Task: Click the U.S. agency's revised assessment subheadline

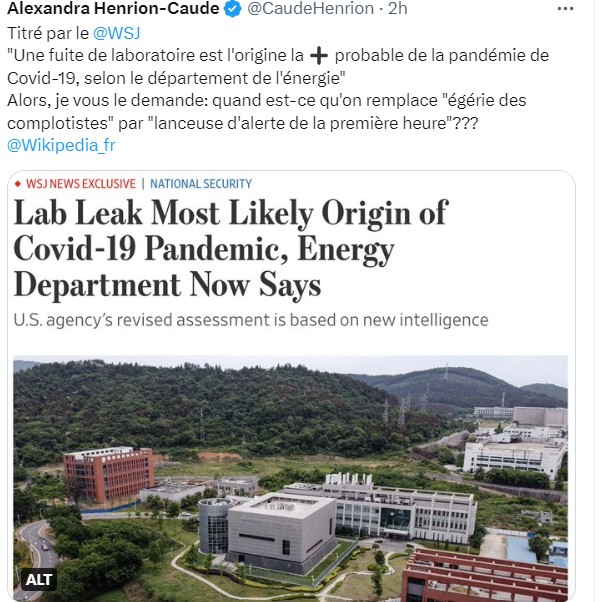Action: [251, 320]
